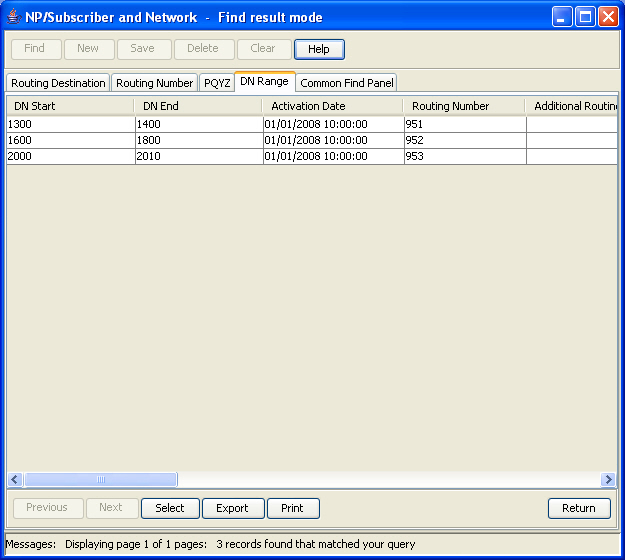The width and height of the screenshot is (625, 560).
Task: Open the Routing Destination tab
Action: [x=58, y=83]
